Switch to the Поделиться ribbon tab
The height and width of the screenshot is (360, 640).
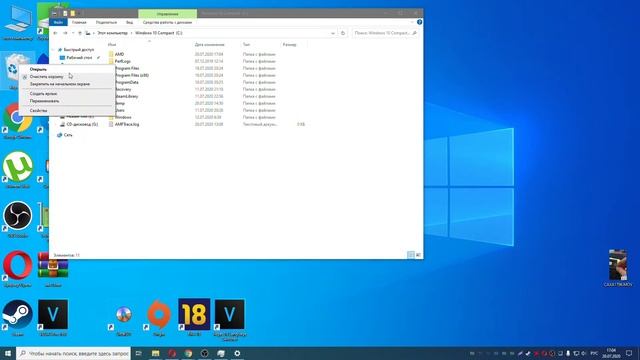[x=106, y=22]
